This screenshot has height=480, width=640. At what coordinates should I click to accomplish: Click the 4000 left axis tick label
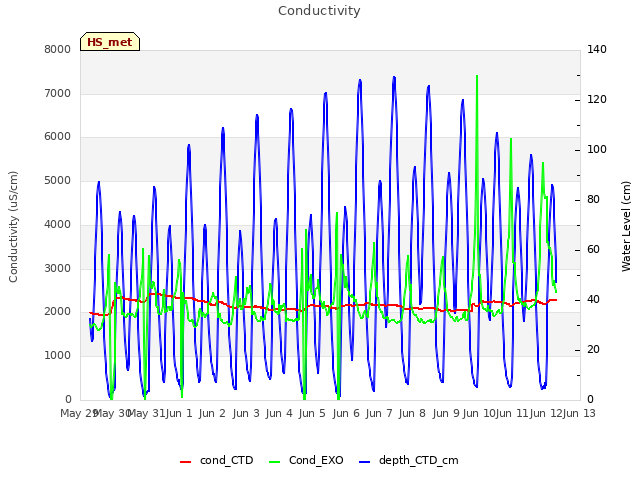click(x=58, y=224)
